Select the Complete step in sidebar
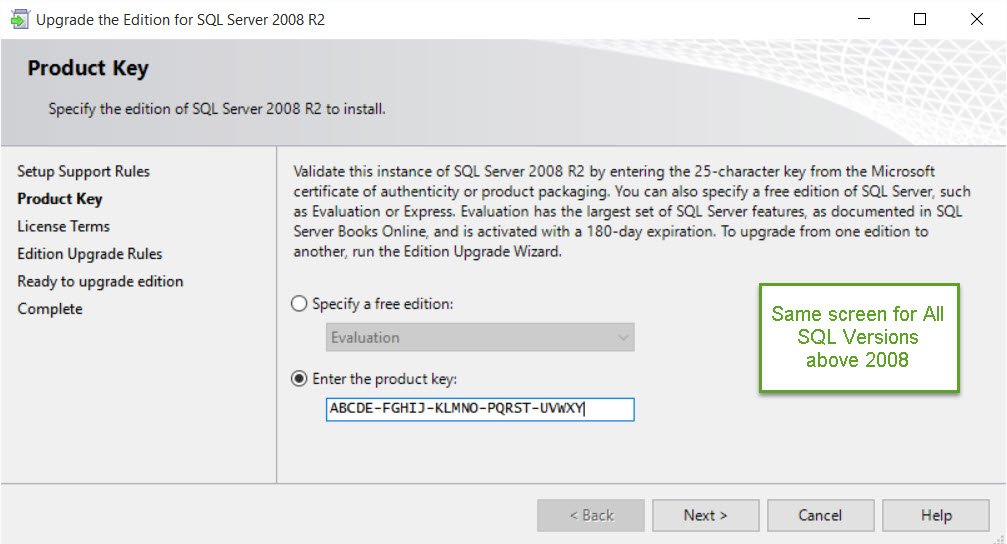The width and height of the screenshot is (1007, 544). 50,309
